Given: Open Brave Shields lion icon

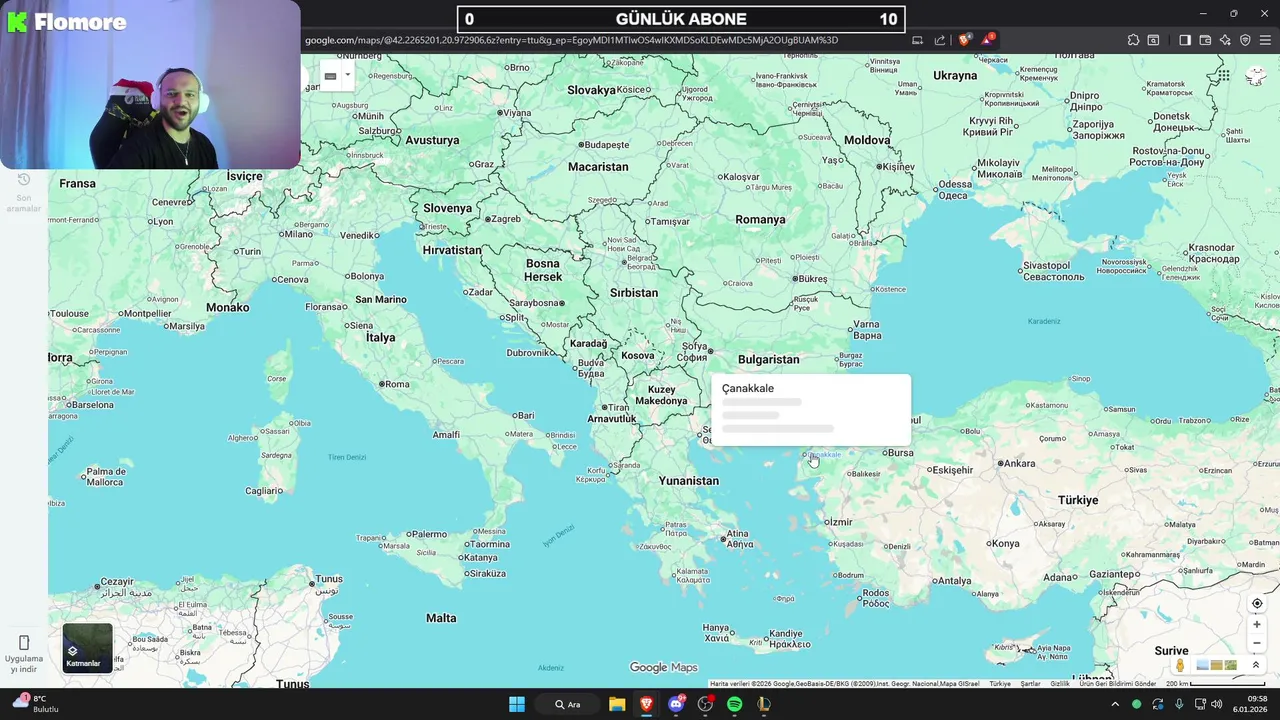Looking at the screenshot, I should coord(964,40).
